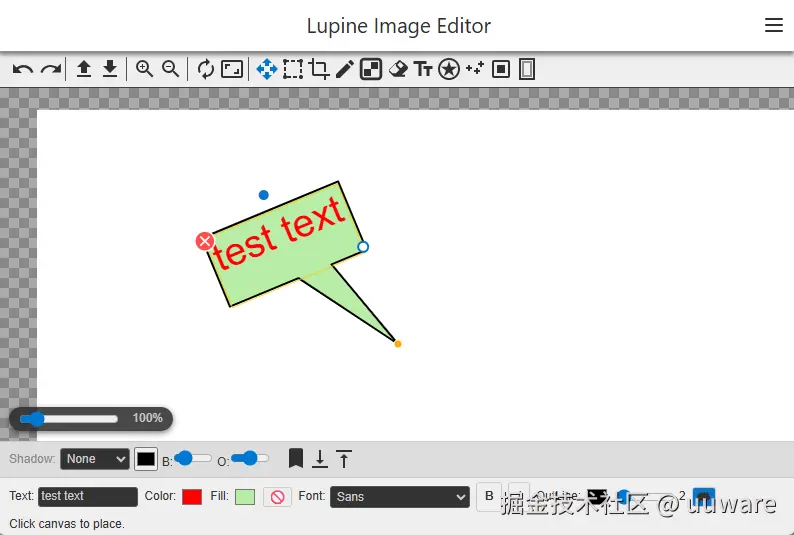
Task: Select the blue Move tool
Action: (x=267, y=69)
